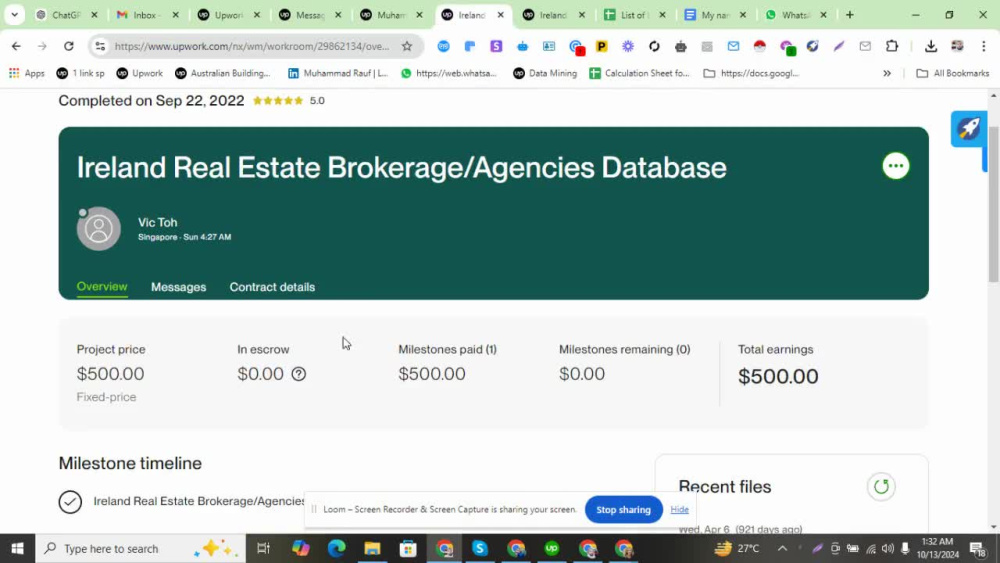Open Windows Start menu
Viewport: 1000px width, 563px height.
pyautogui.click(x=17, y=548)
